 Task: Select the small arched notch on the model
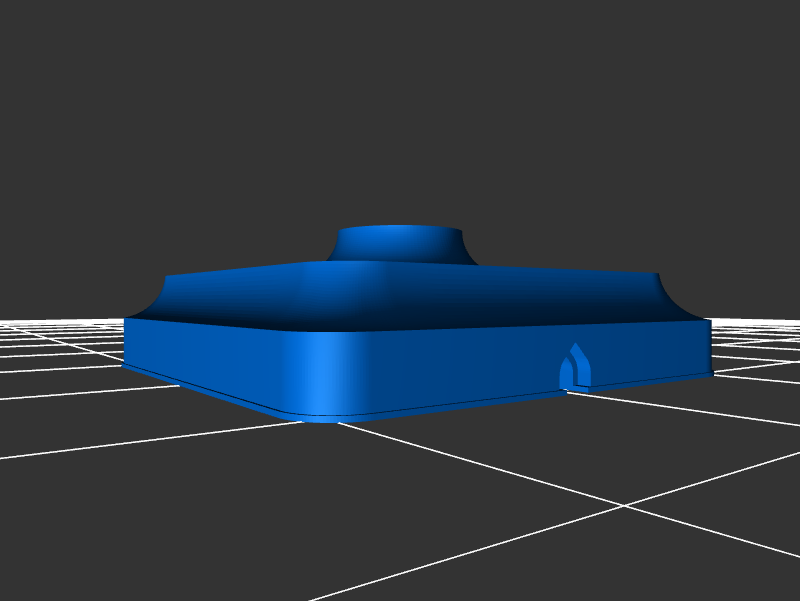[574, 370]
